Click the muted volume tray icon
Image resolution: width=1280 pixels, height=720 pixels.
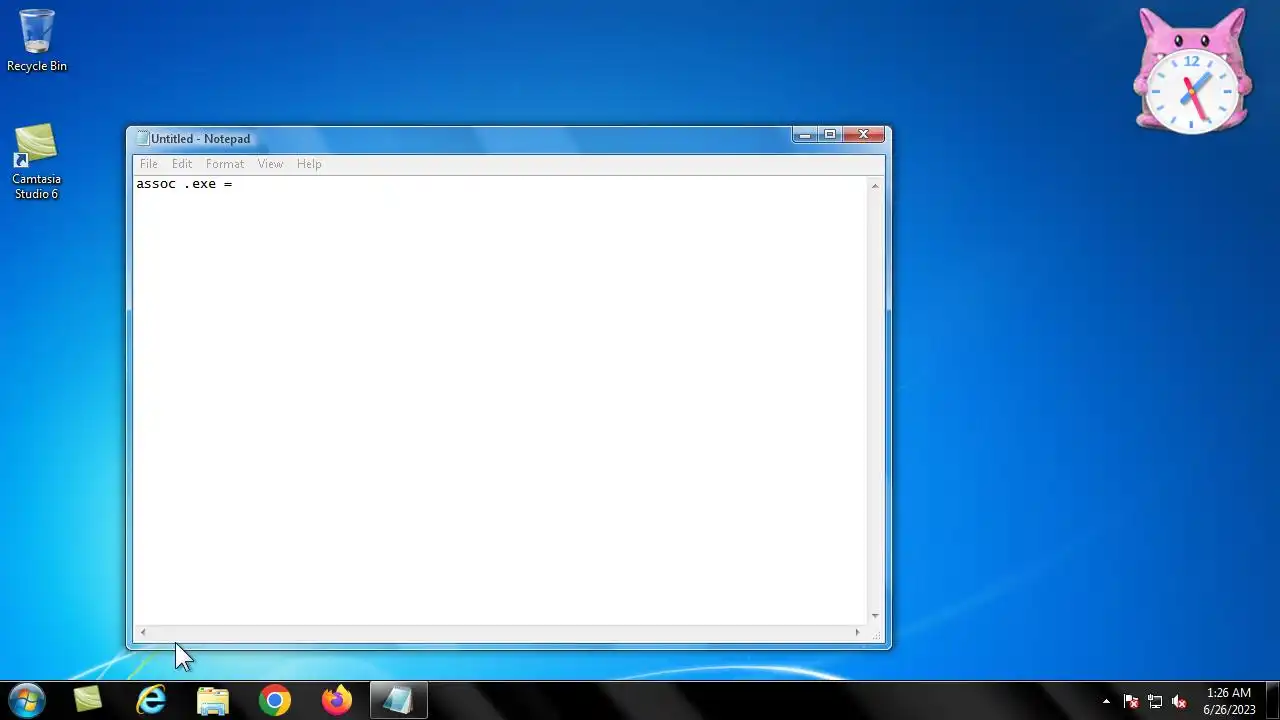click(x=1179, y=701)
